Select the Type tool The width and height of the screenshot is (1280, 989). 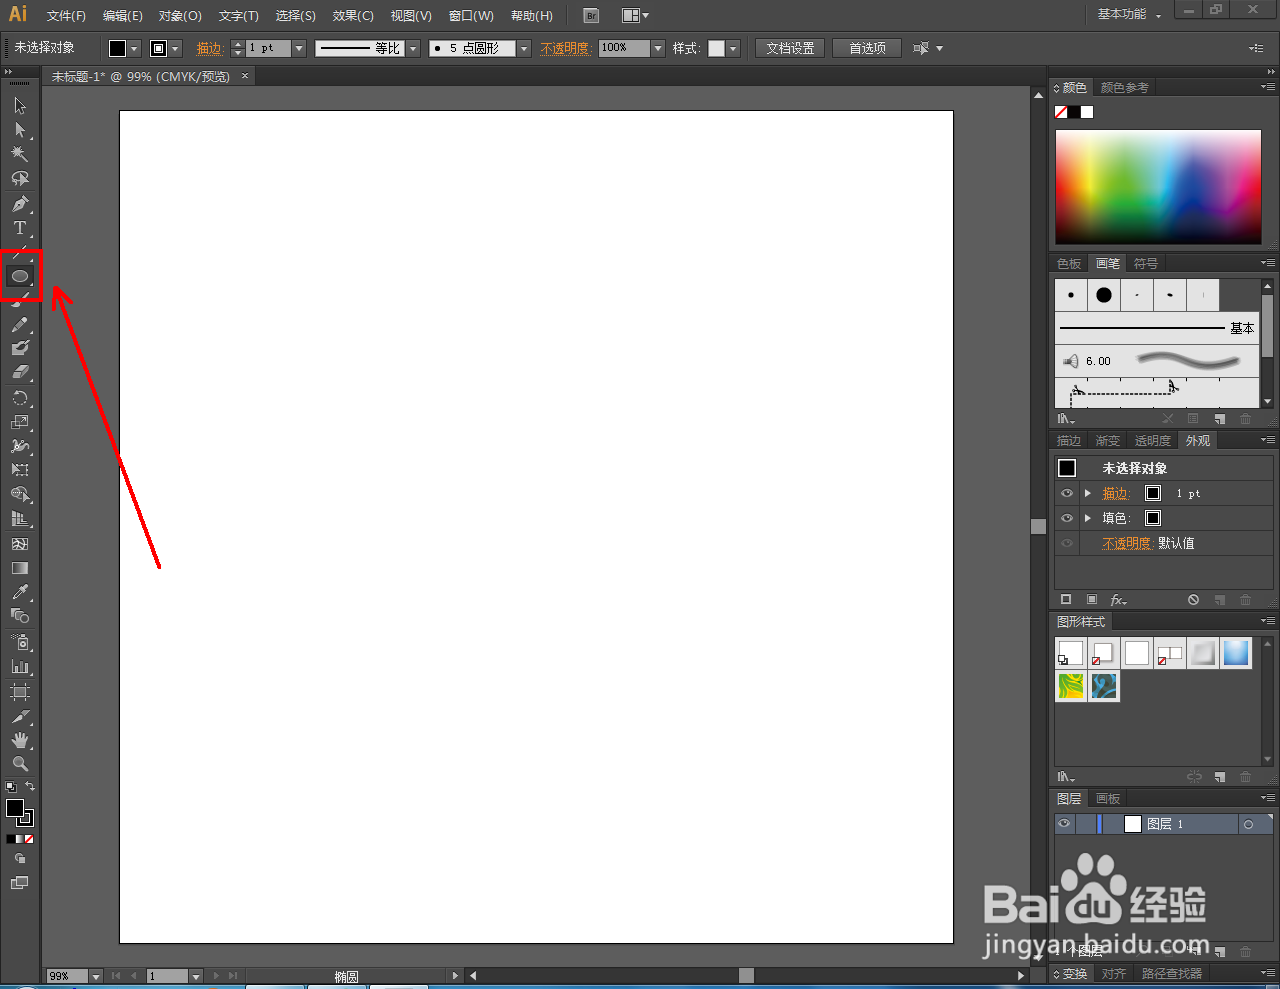coord(20,228)
